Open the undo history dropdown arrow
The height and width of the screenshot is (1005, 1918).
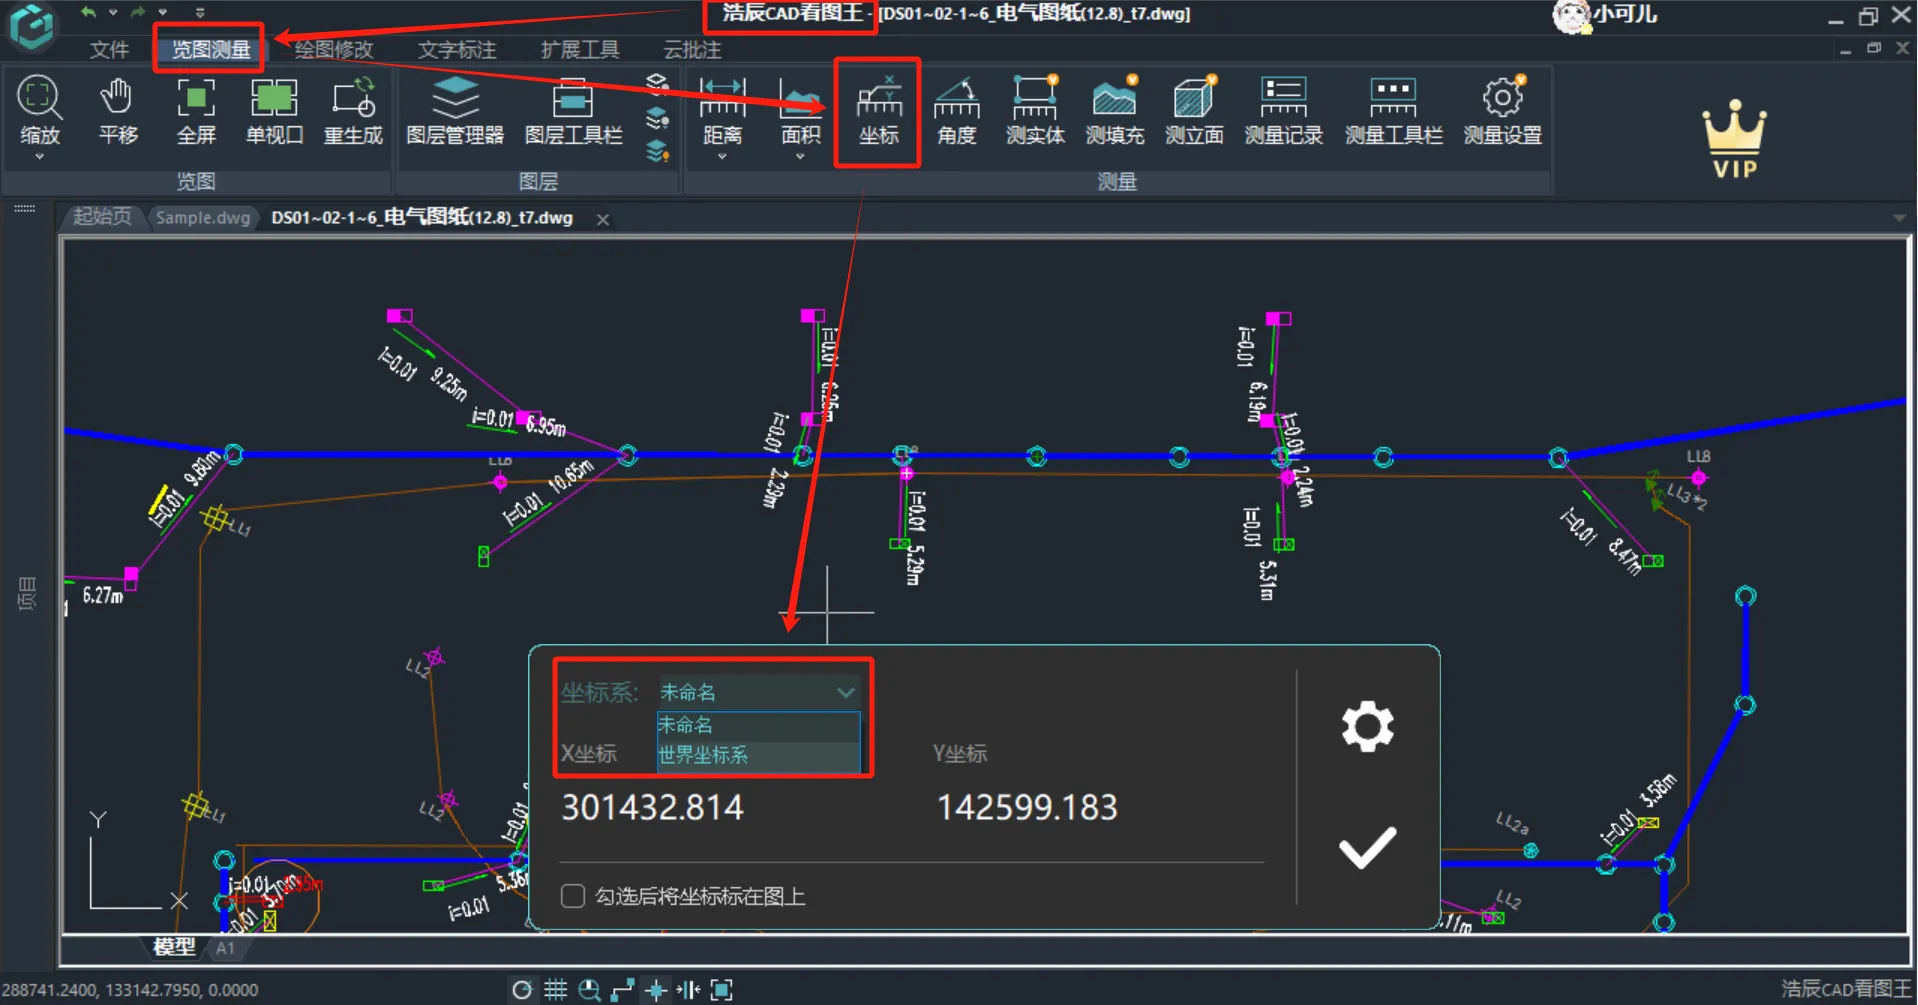click(112, 13)
